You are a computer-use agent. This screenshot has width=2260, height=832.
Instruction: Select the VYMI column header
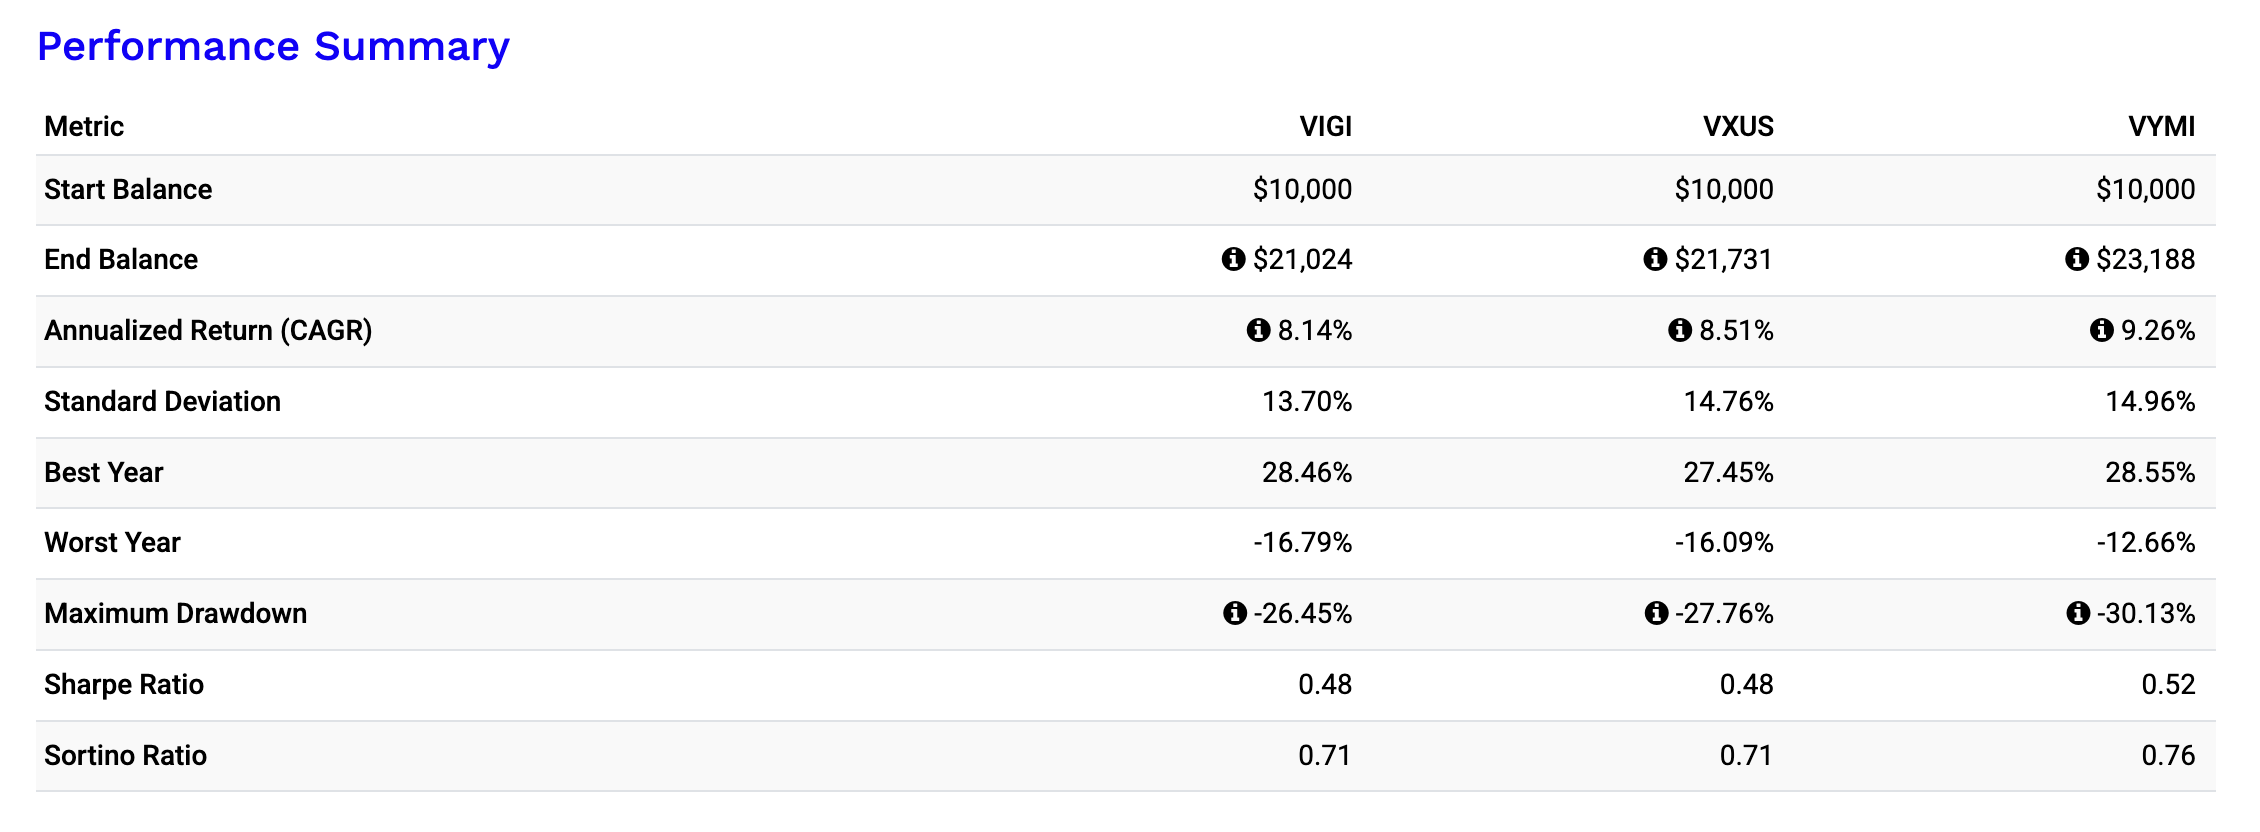[2161, 127]
